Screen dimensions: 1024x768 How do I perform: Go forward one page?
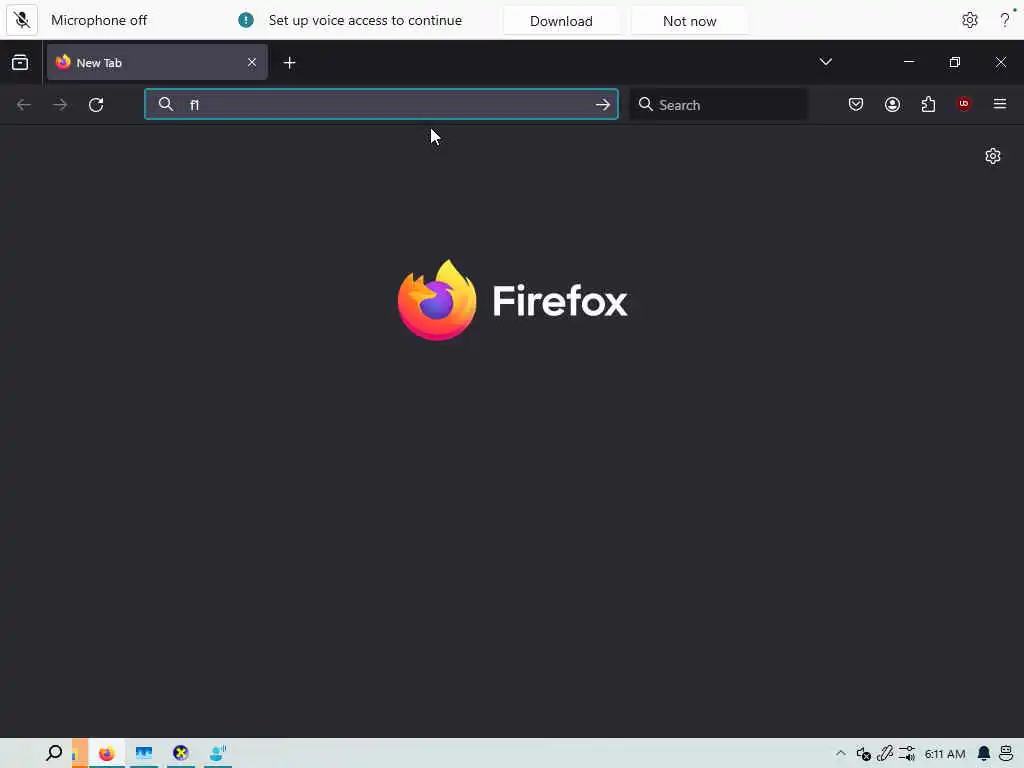60,104
